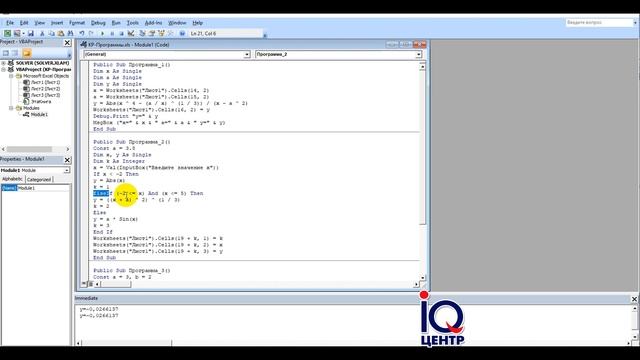Open the Tools menu
The width and height of the screenshot is (640, 360).
[x=133, y=23]
